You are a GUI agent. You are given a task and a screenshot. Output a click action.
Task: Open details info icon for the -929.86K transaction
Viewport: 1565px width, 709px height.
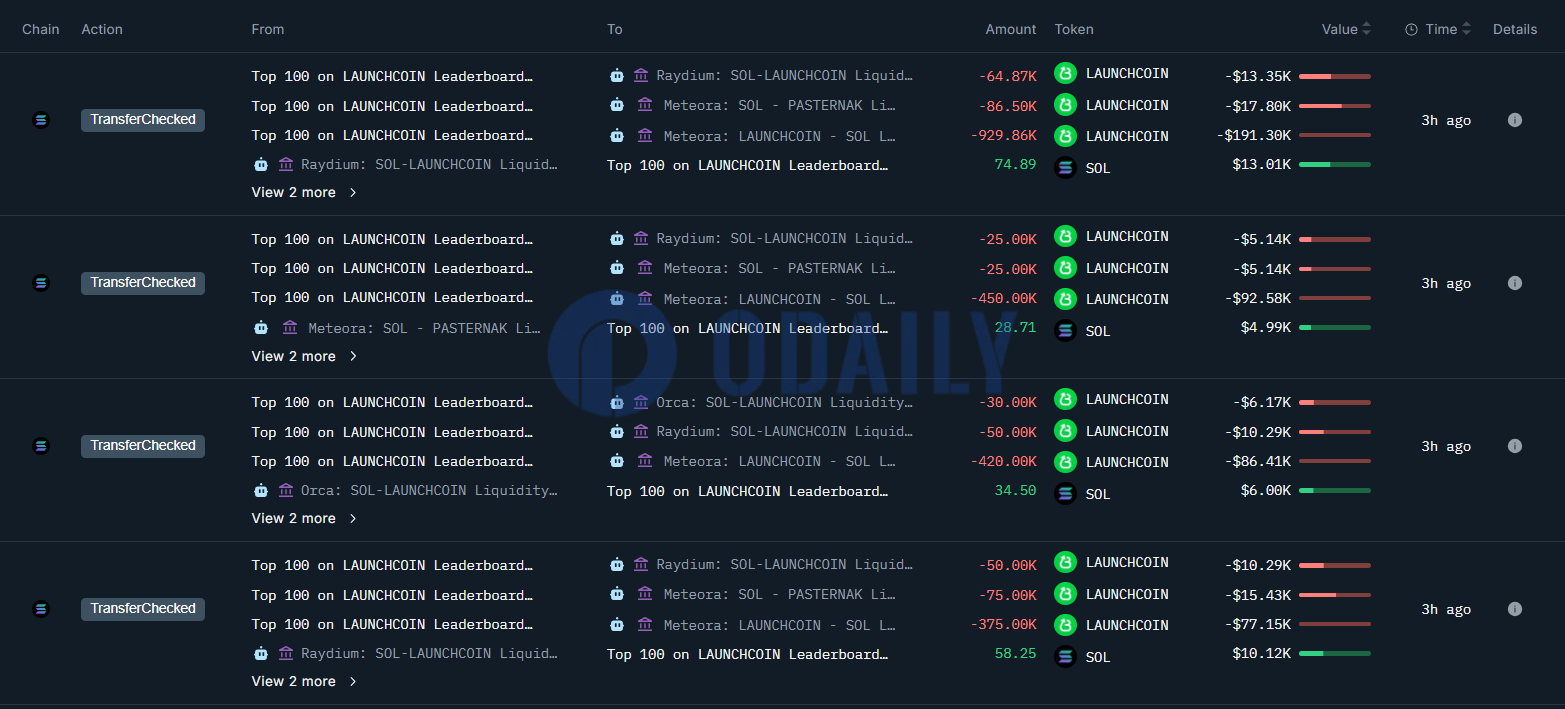click(1515, 120)
